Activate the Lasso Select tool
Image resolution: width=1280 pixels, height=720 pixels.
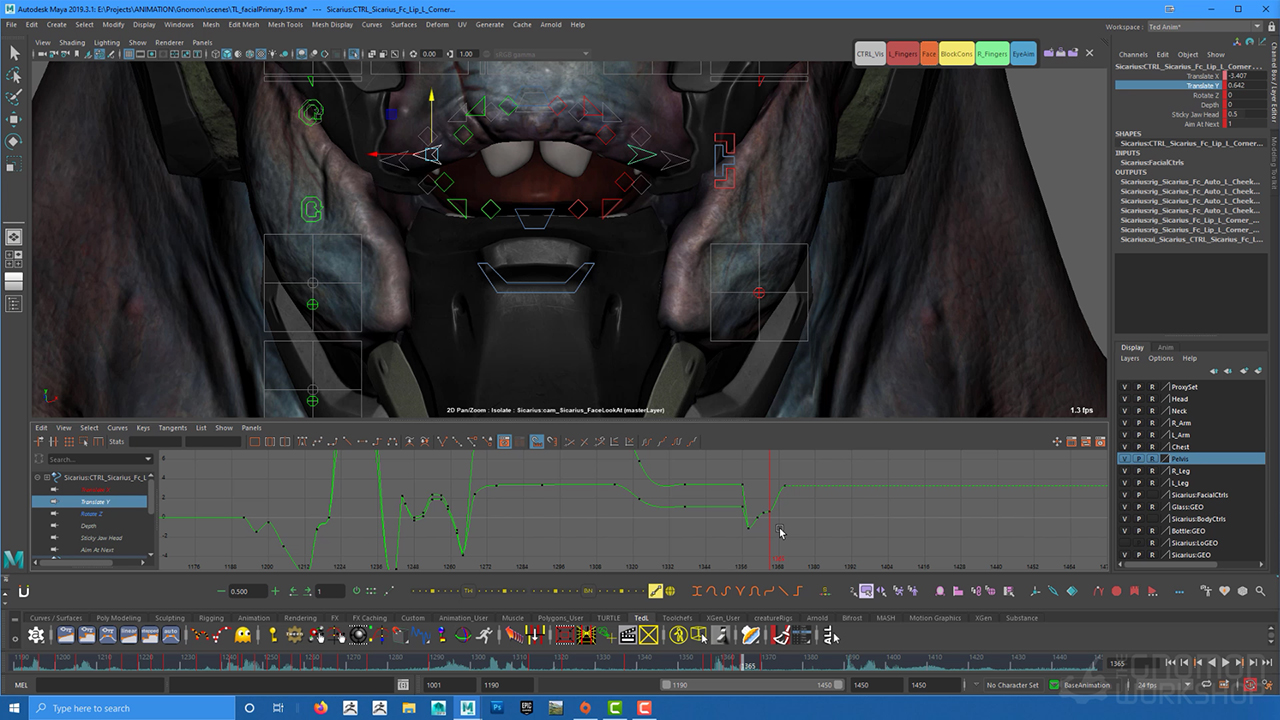tap(14, 76)
